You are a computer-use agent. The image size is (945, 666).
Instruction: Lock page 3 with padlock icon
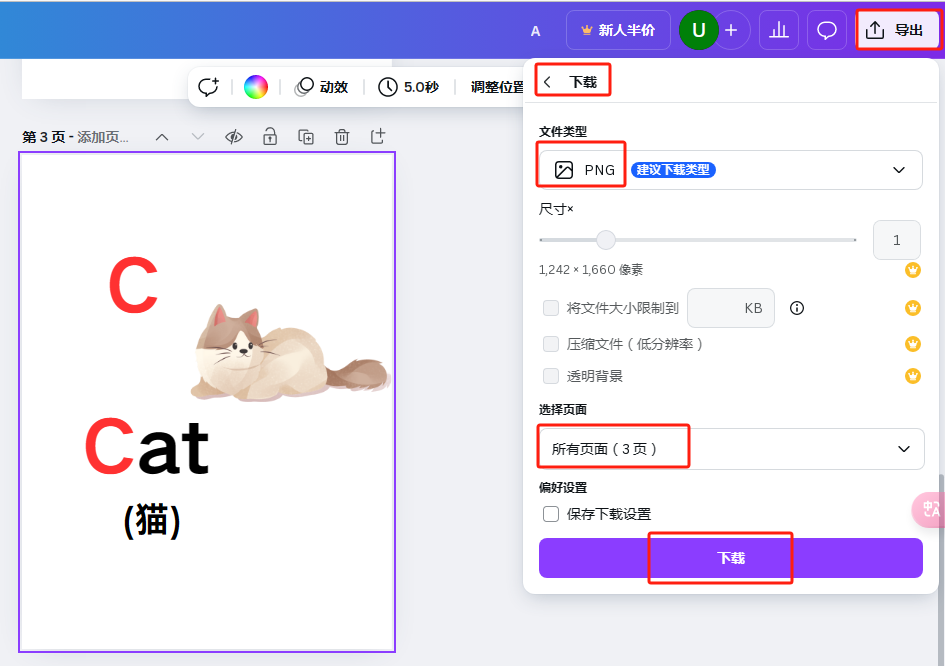click(270, 137)
